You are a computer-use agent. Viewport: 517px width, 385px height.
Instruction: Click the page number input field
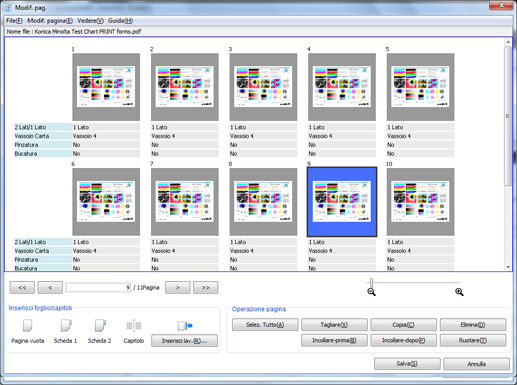tap(98, 287)
